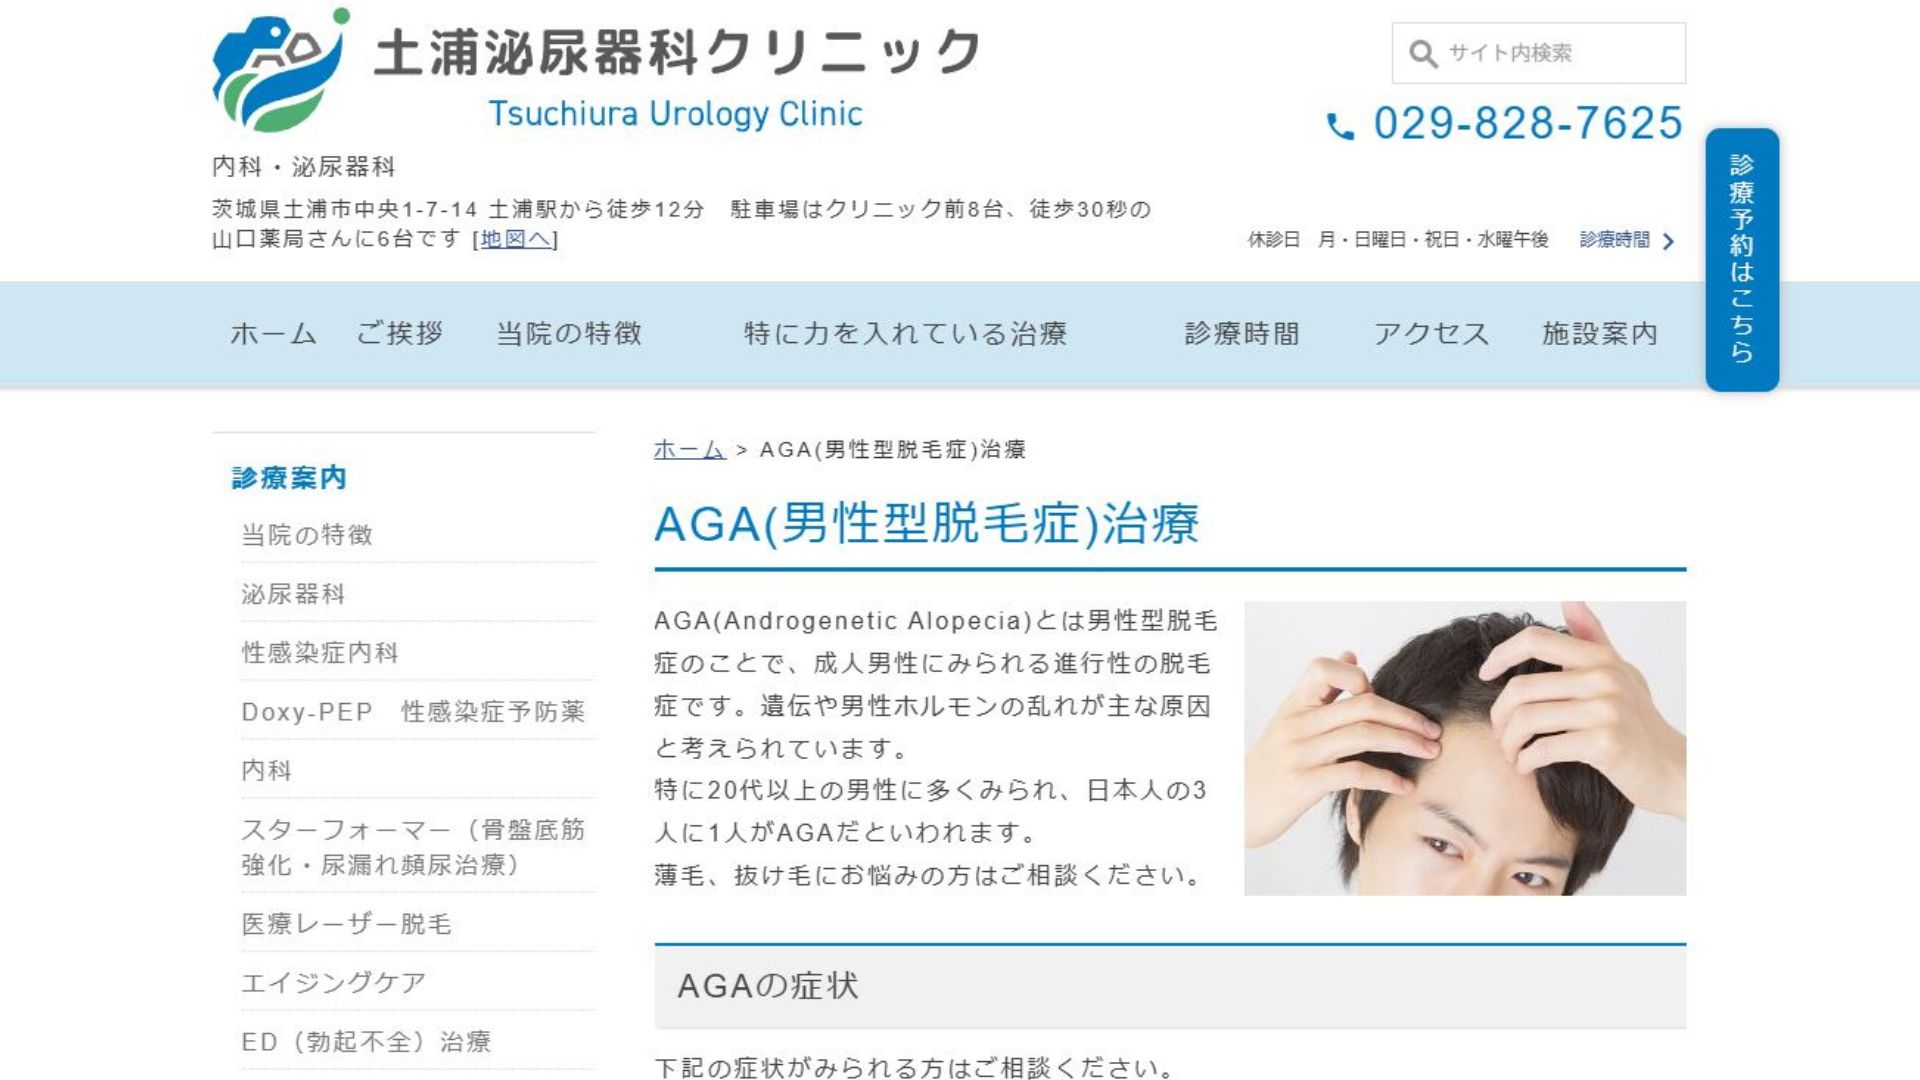The height and width of the screenshot is (1080, 1920).
Task: Open 施設案内 navigation item
Action: [1600, 334]
